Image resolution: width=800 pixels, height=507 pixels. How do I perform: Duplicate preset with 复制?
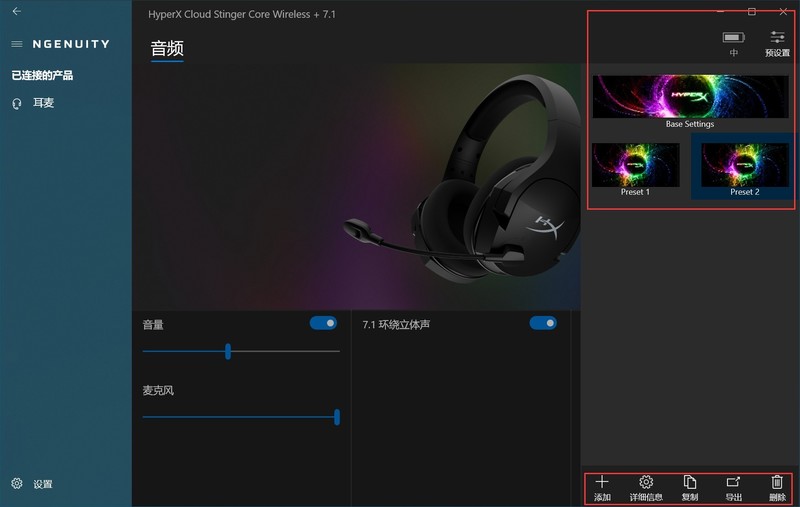pyautogui.click(x=690, y=488)
